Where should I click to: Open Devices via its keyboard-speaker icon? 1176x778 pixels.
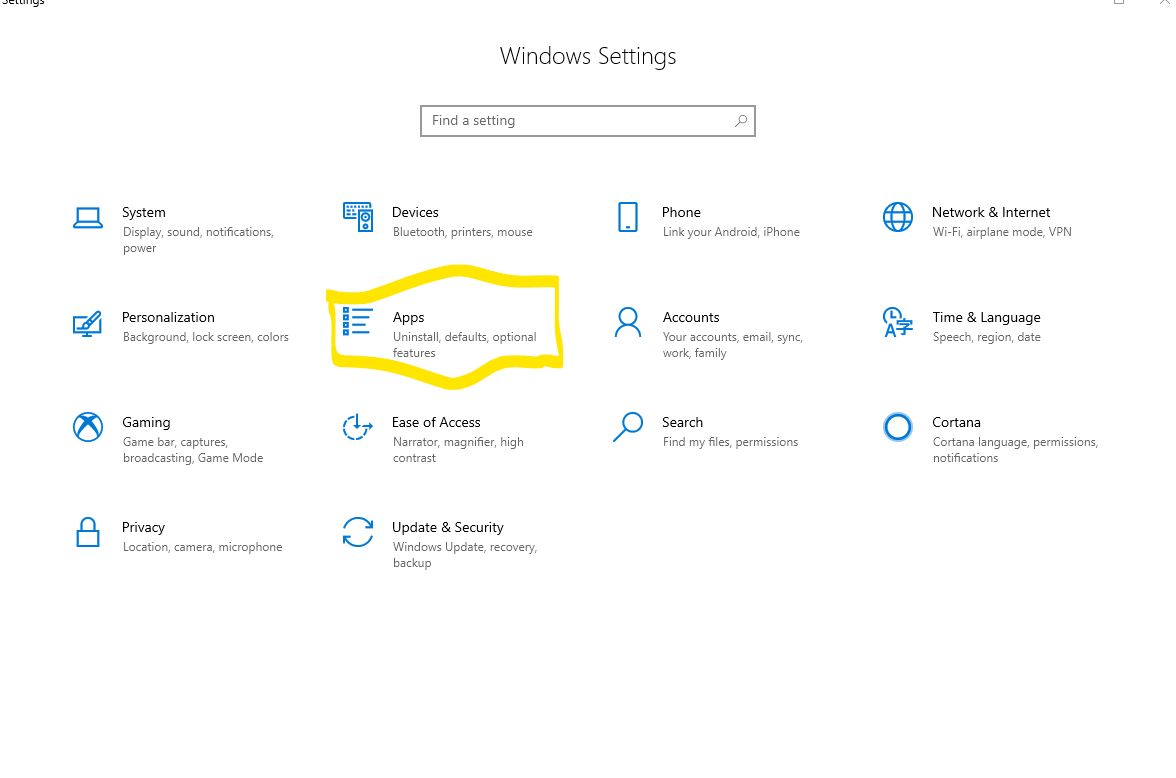point(358,216)
